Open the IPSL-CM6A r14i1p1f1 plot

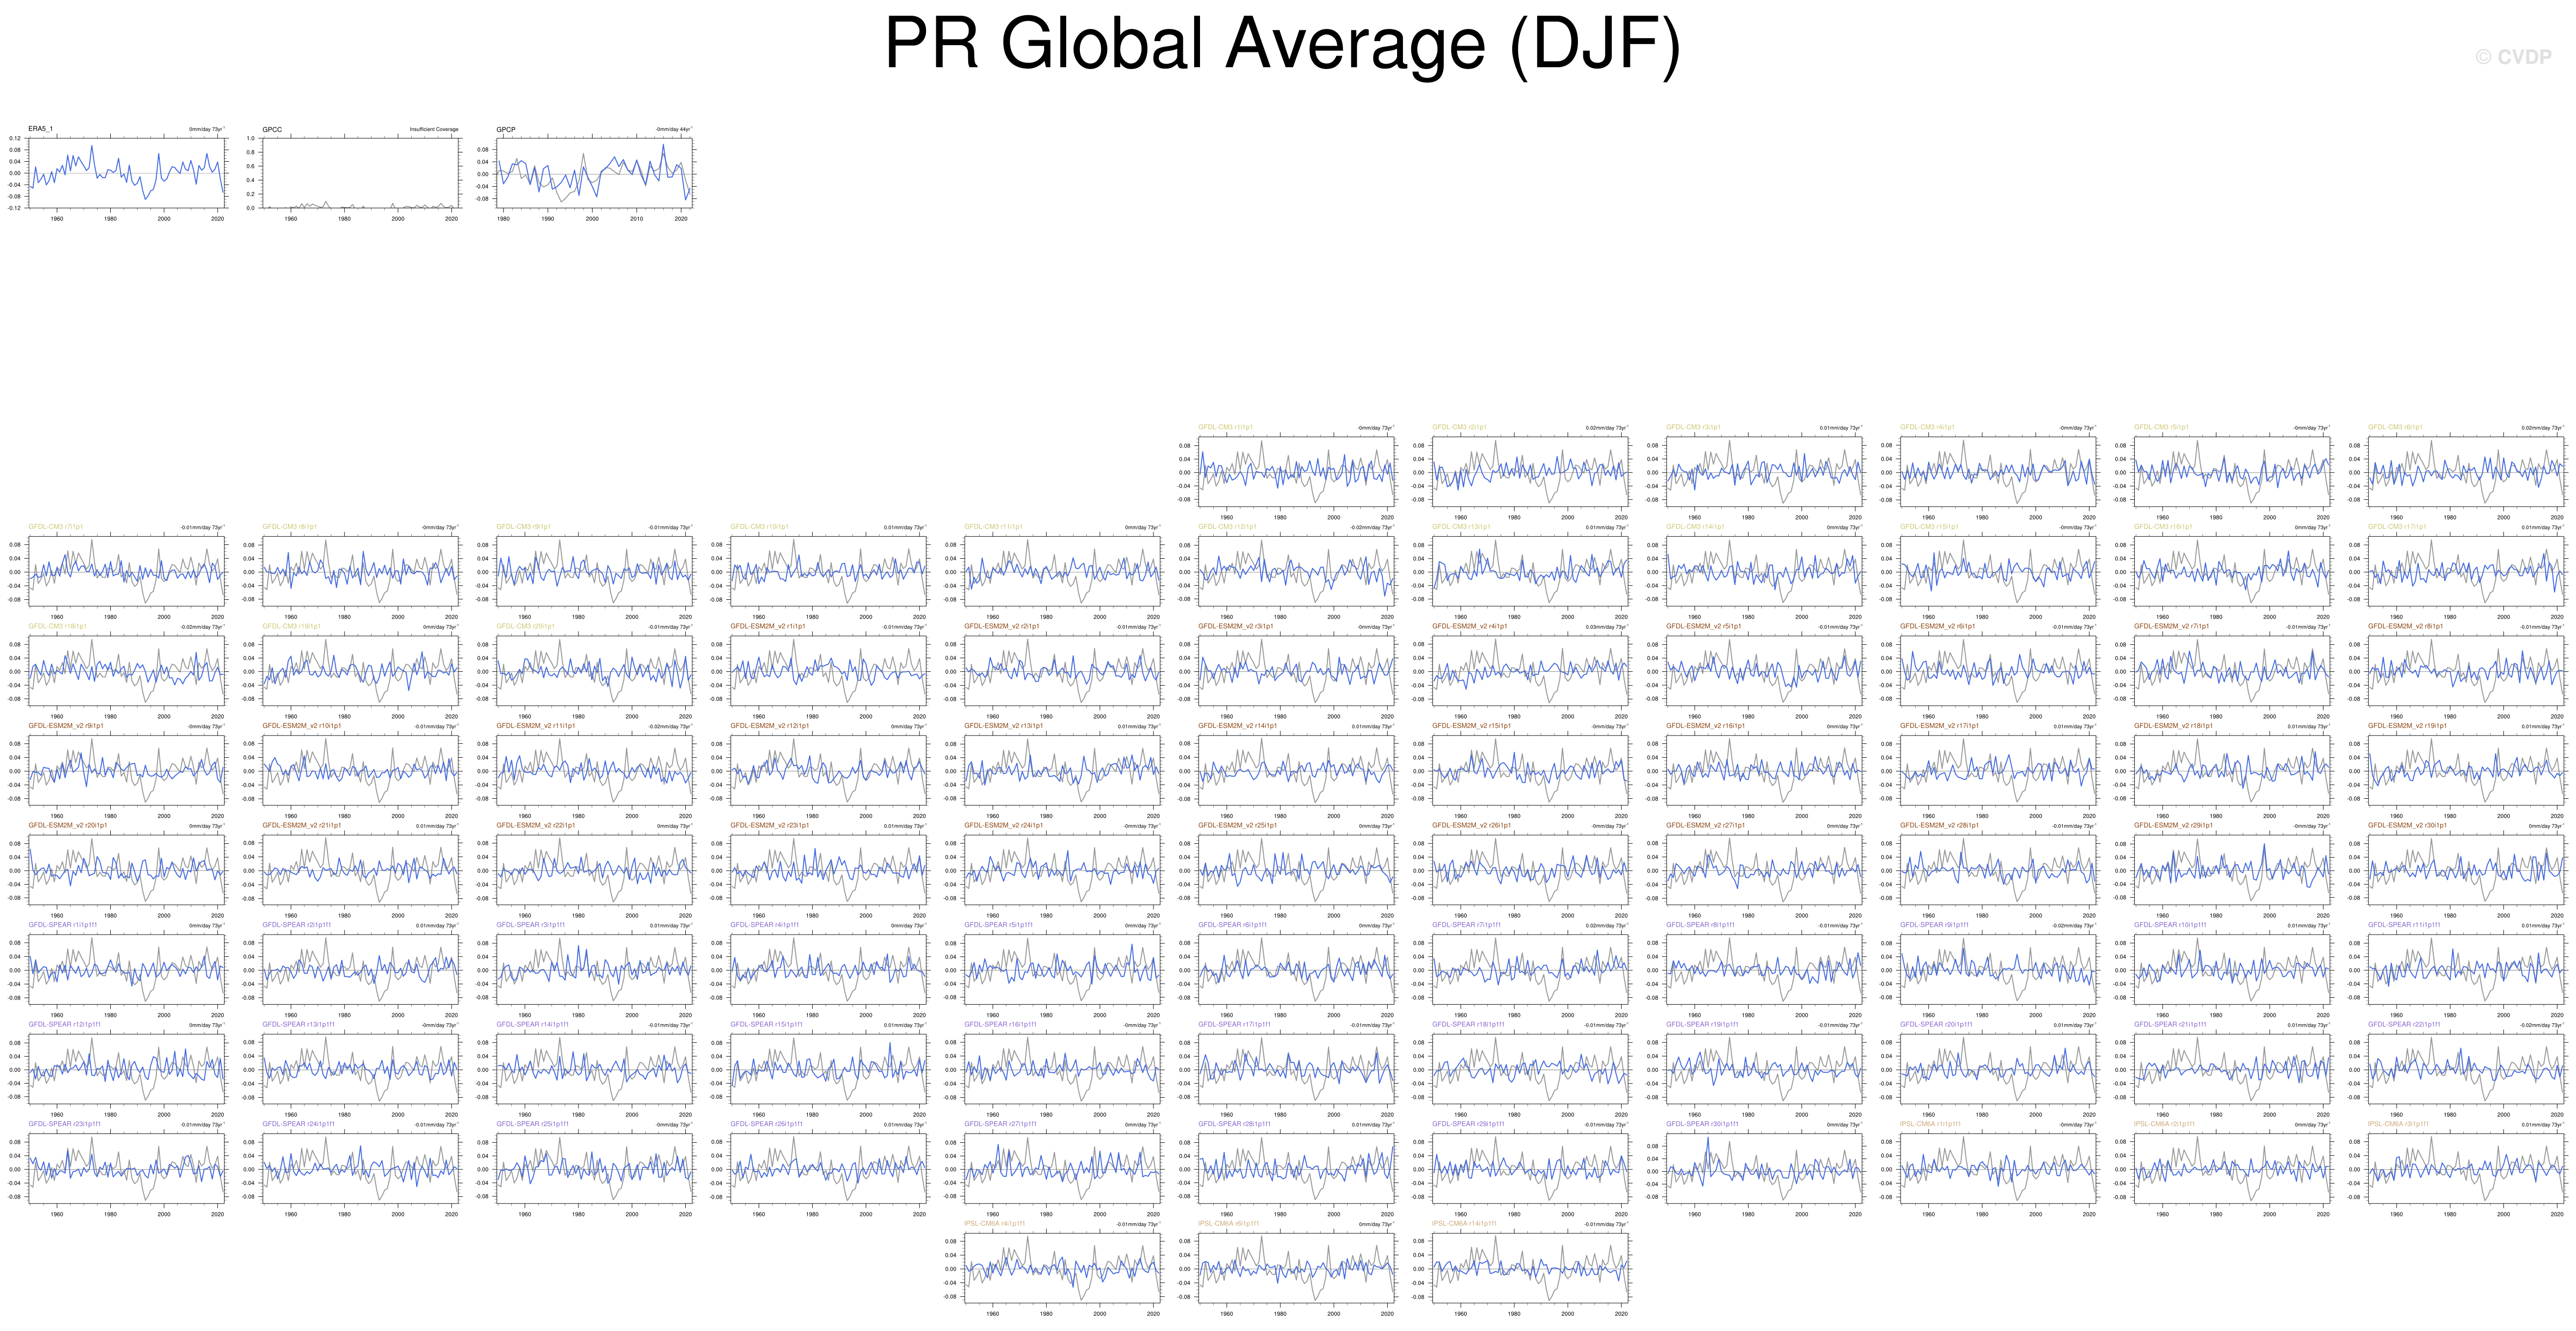1529,1268
